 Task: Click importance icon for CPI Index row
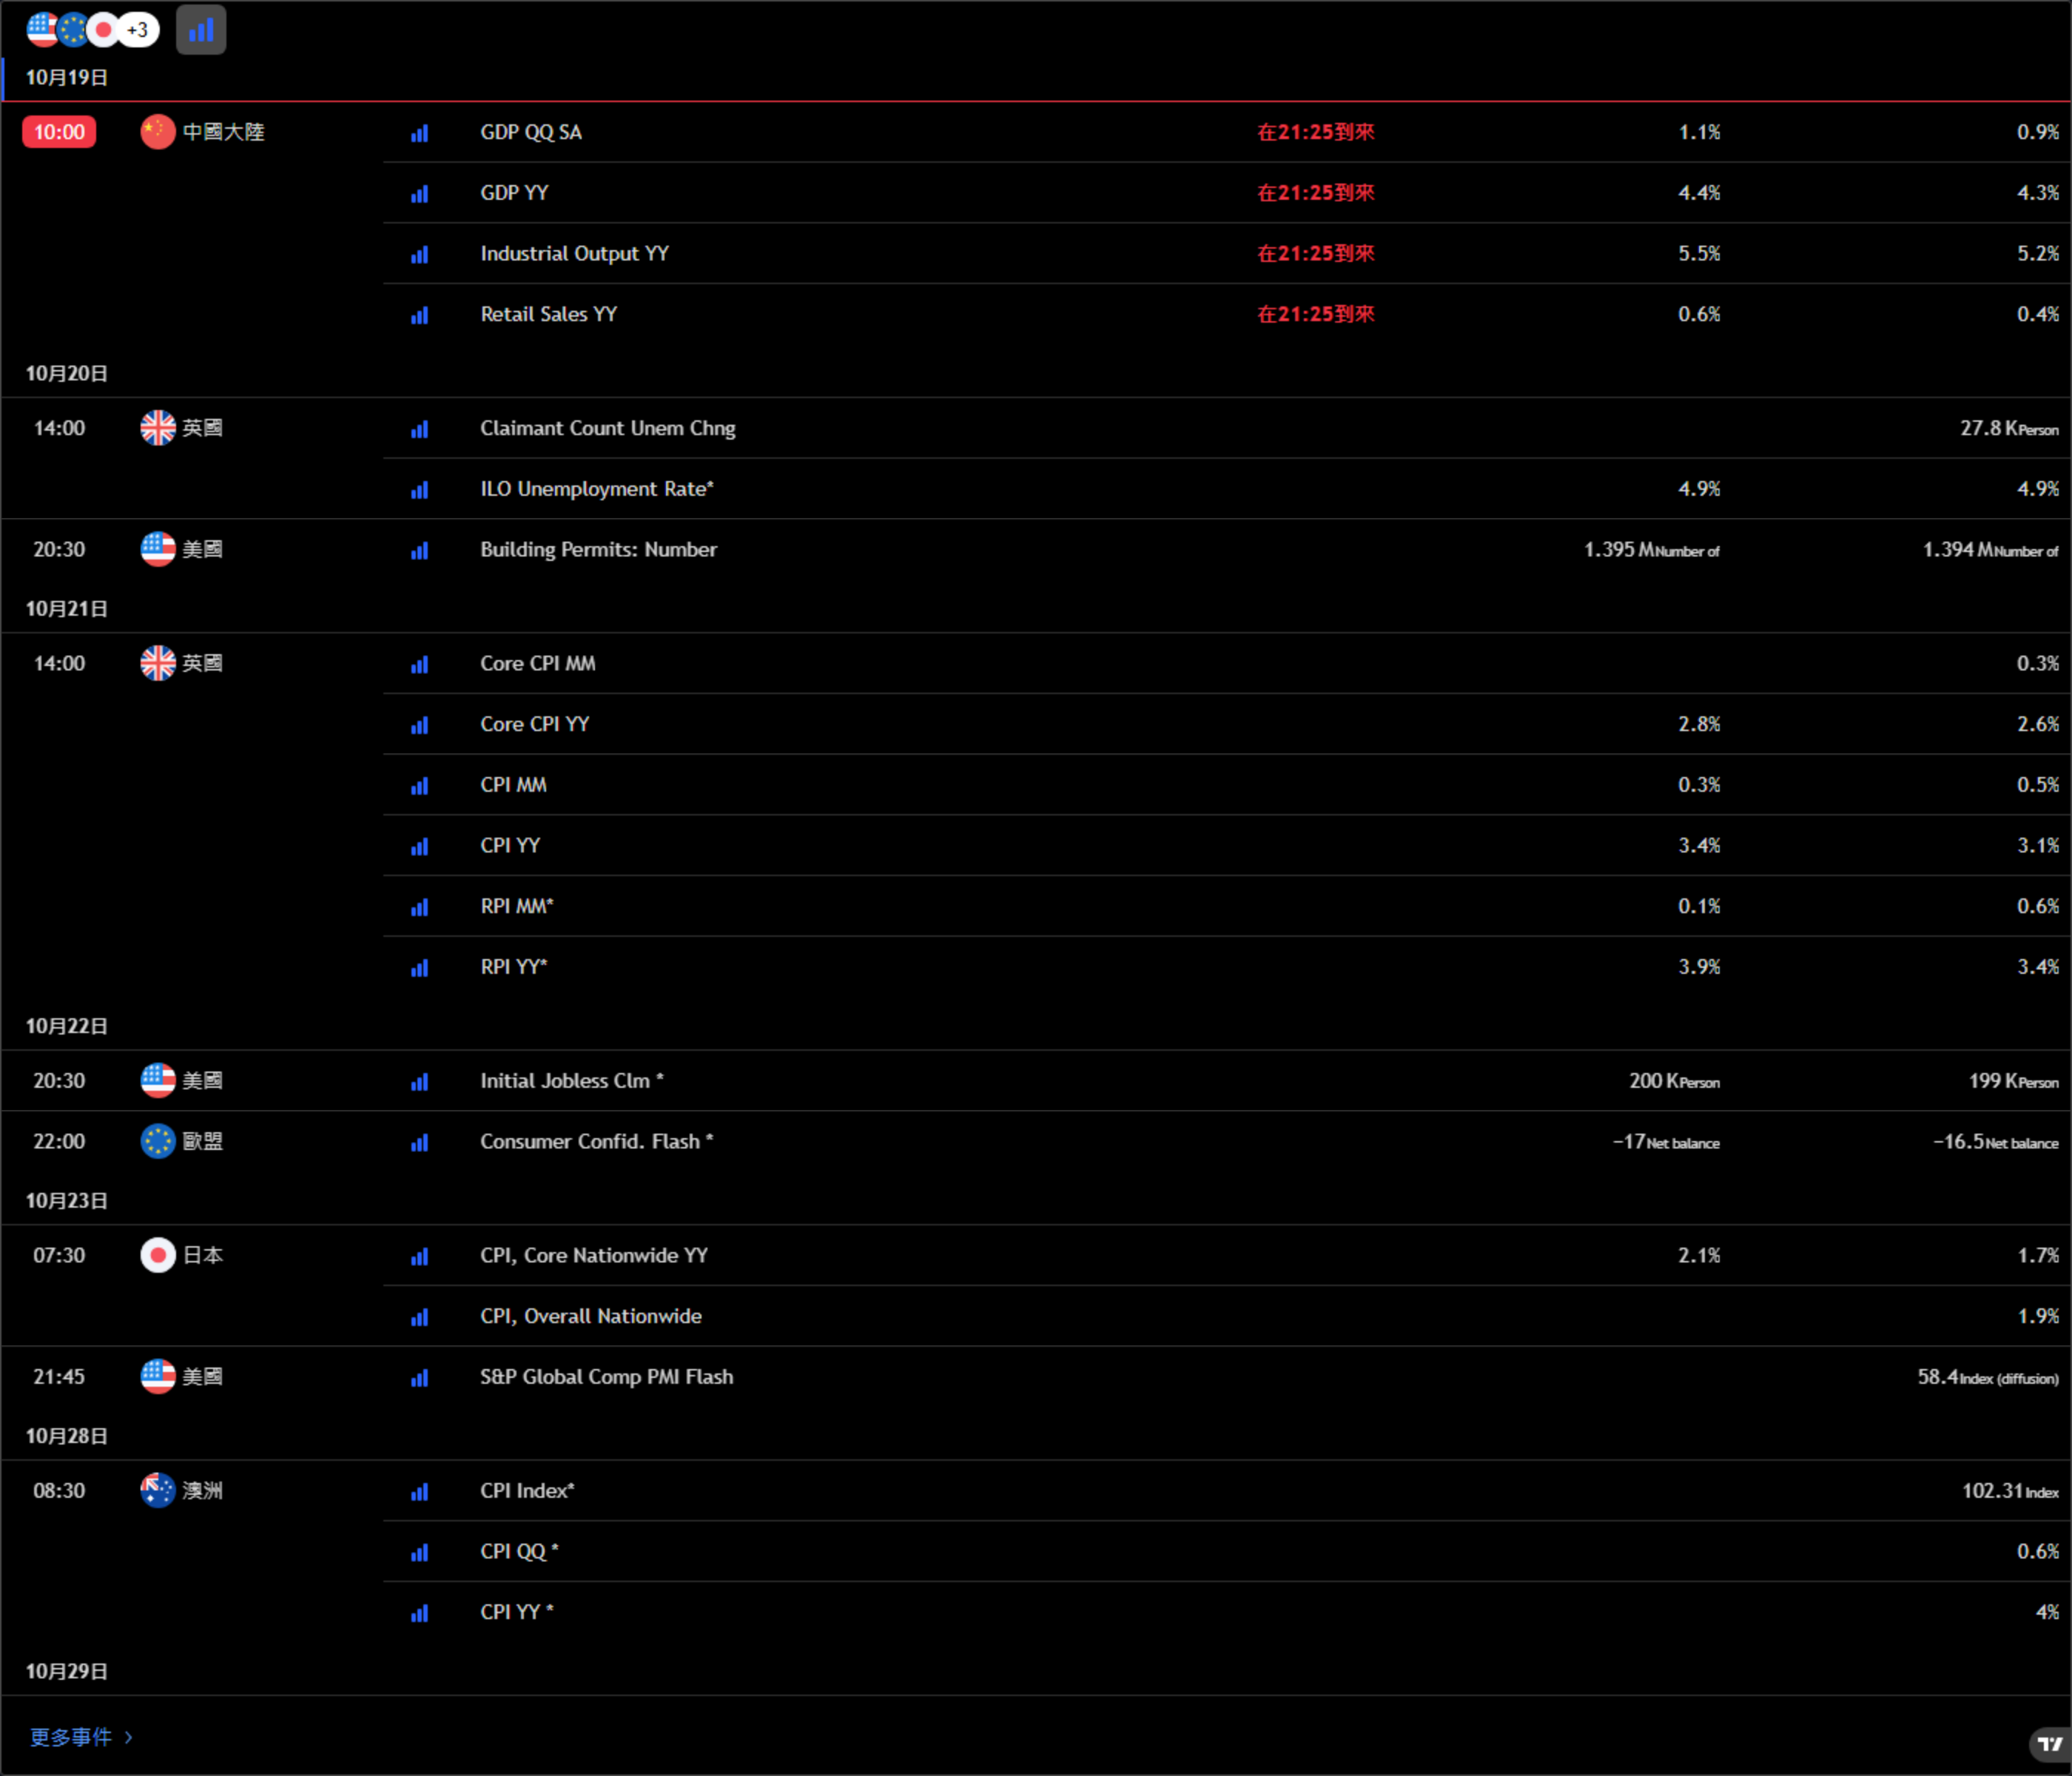click(420, 1492)
